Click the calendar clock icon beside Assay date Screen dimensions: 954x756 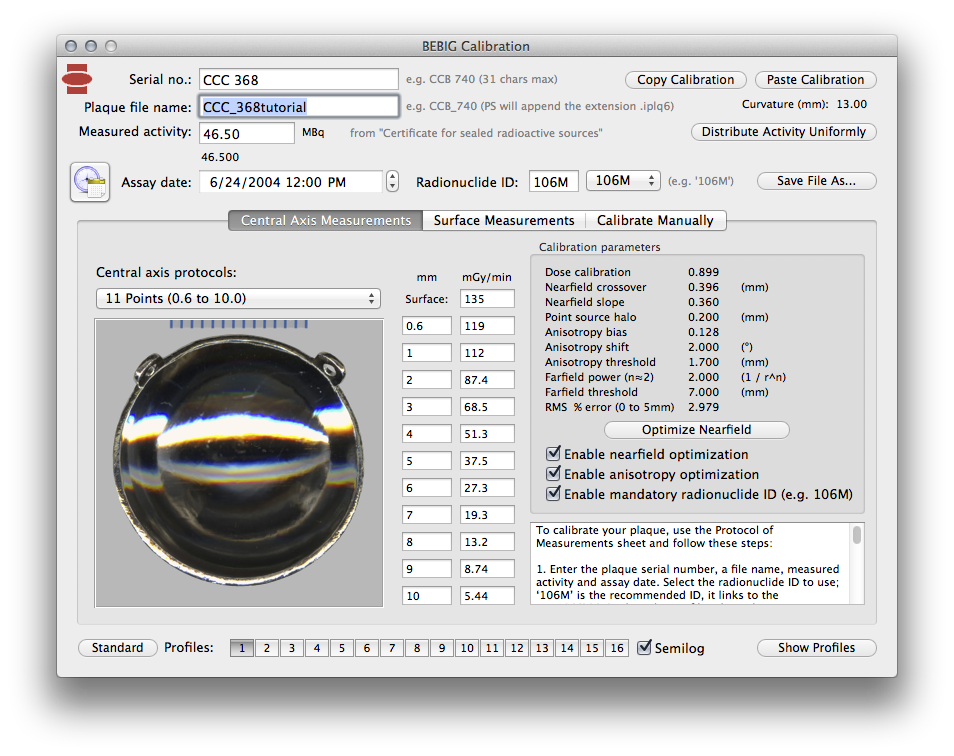[89, 182]
